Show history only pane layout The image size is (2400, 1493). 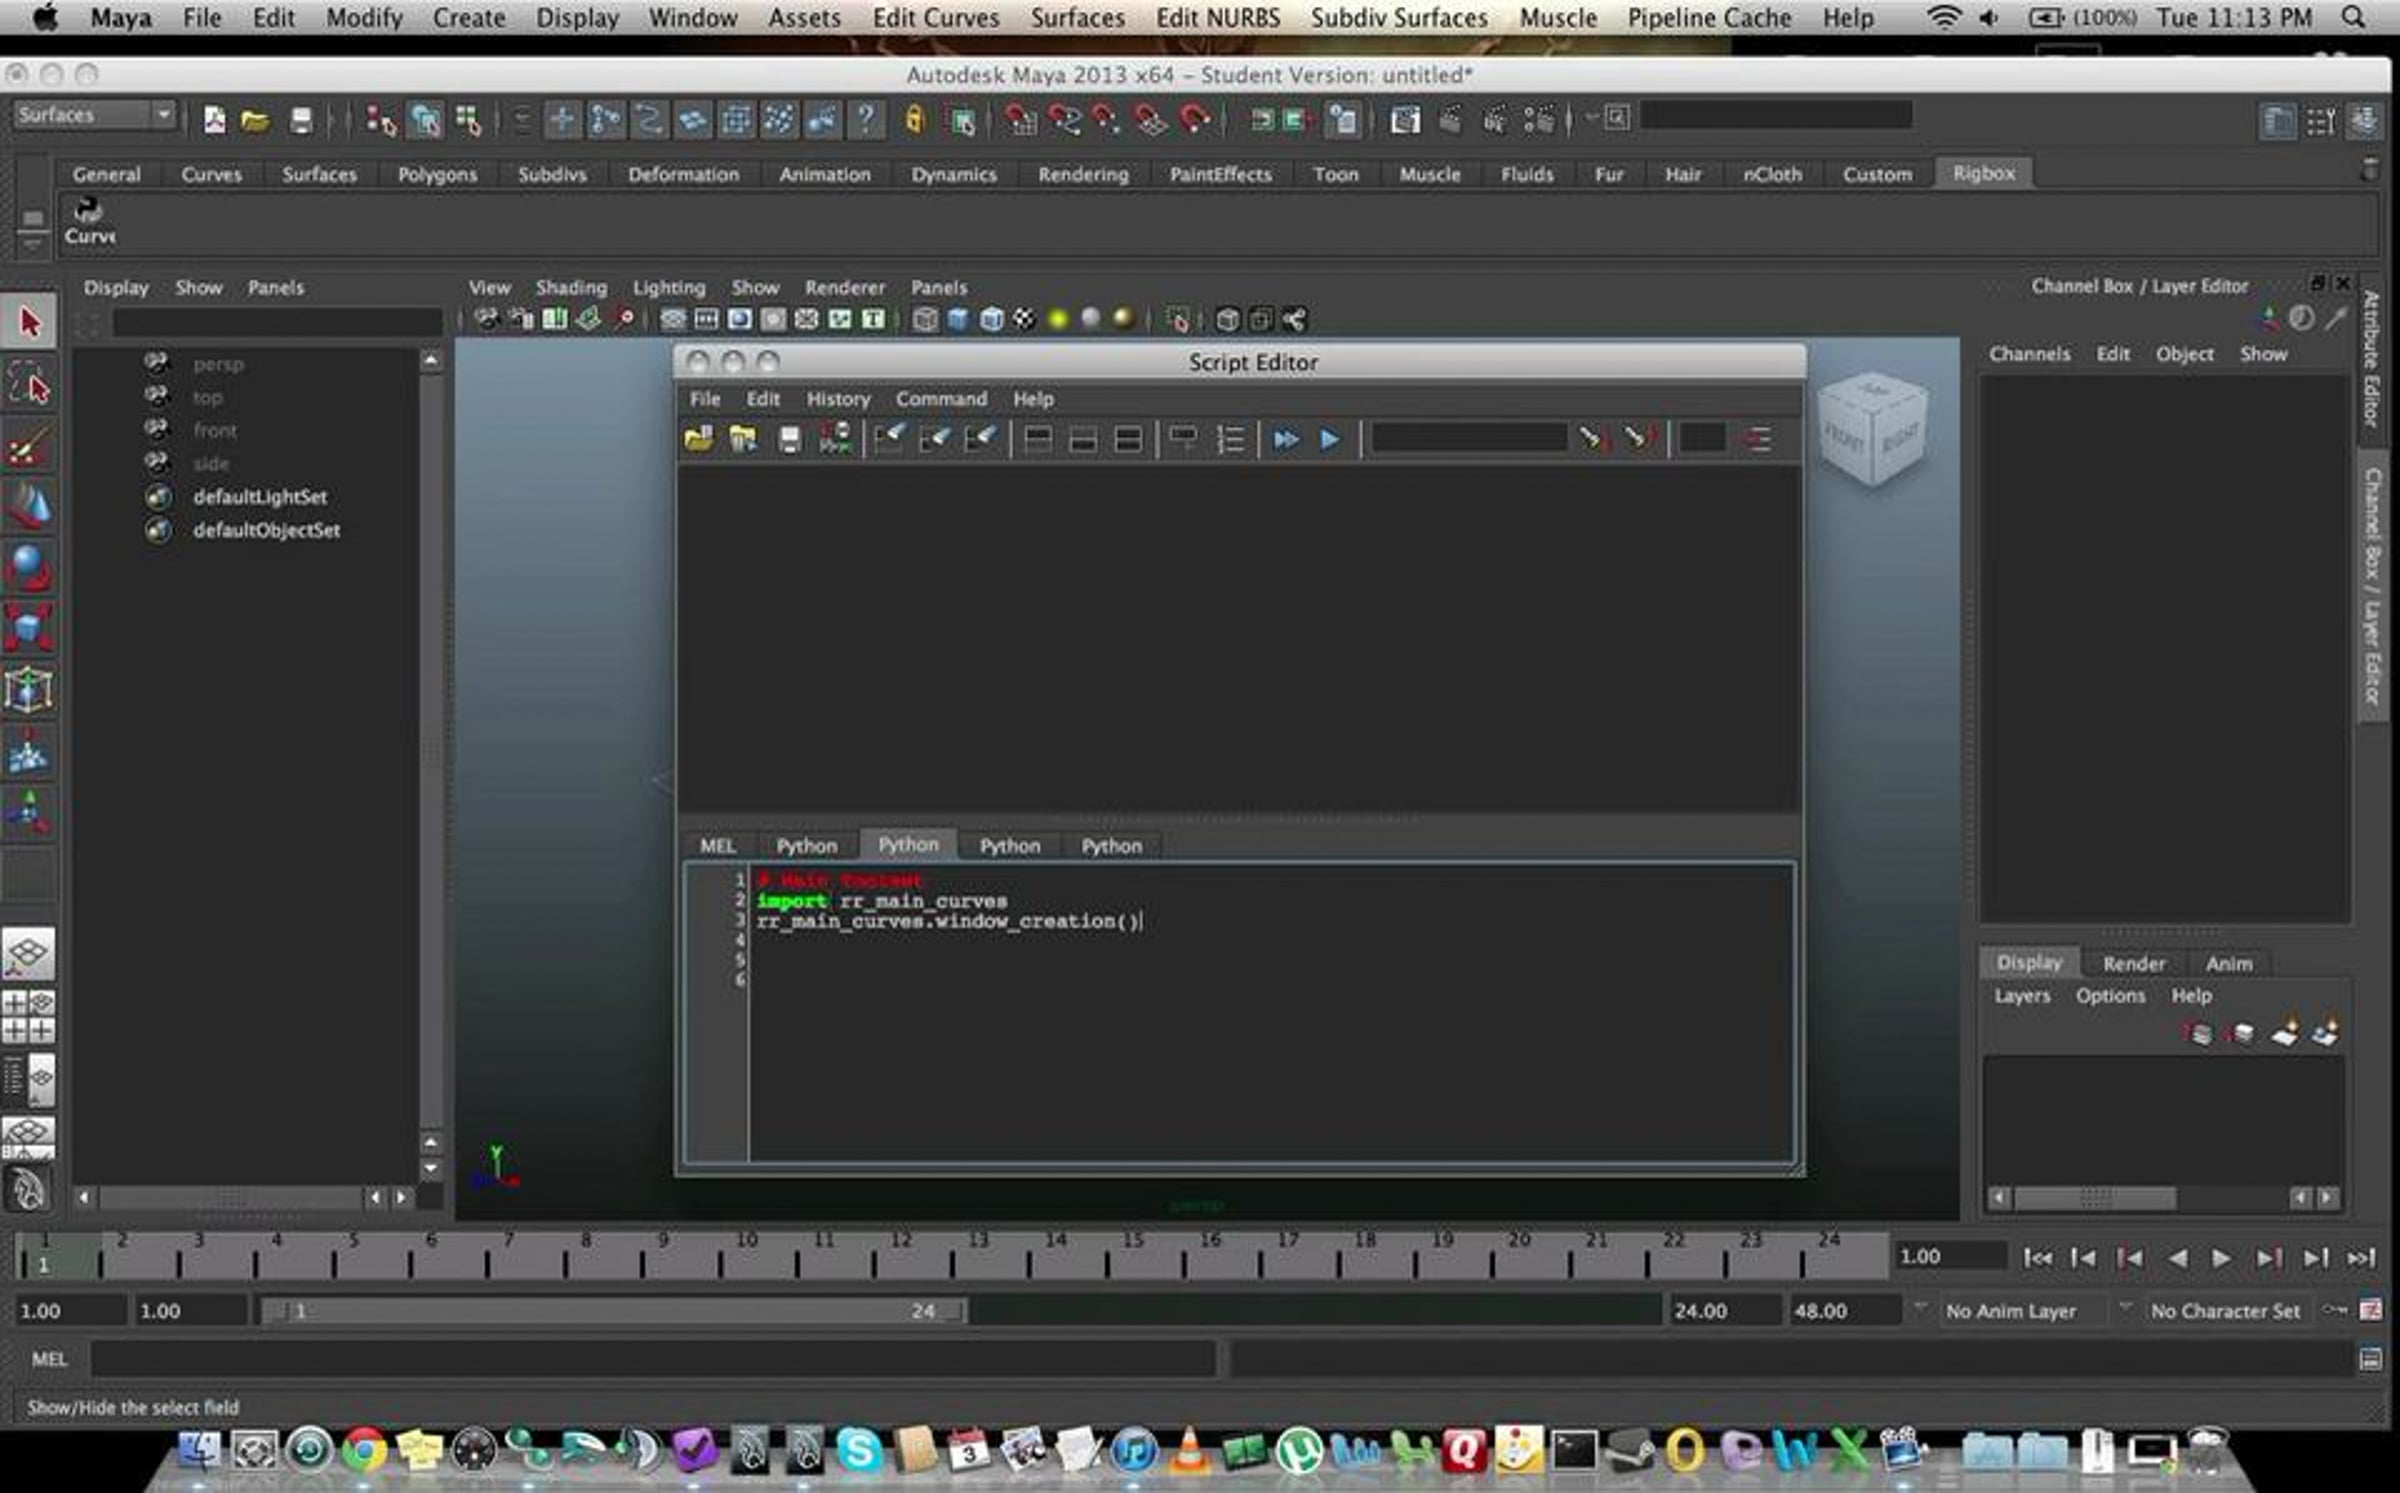(1038, 439)
